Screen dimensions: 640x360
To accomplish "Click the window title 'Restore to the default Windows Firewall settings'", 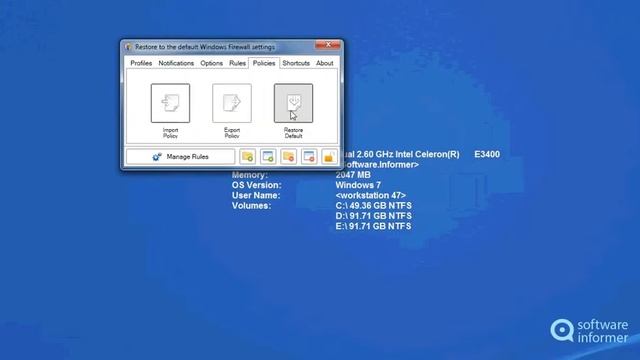I will [205, 47].
